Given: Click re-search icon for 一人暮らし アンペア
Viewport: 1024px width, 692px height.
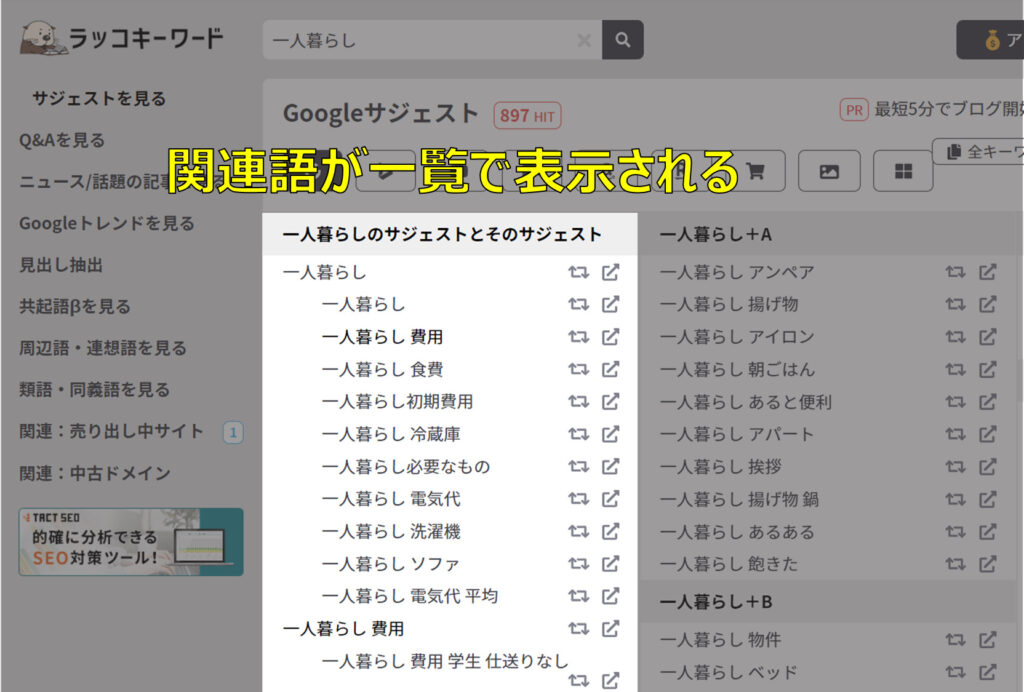Looking at the screenshot, I should [955, 272].
